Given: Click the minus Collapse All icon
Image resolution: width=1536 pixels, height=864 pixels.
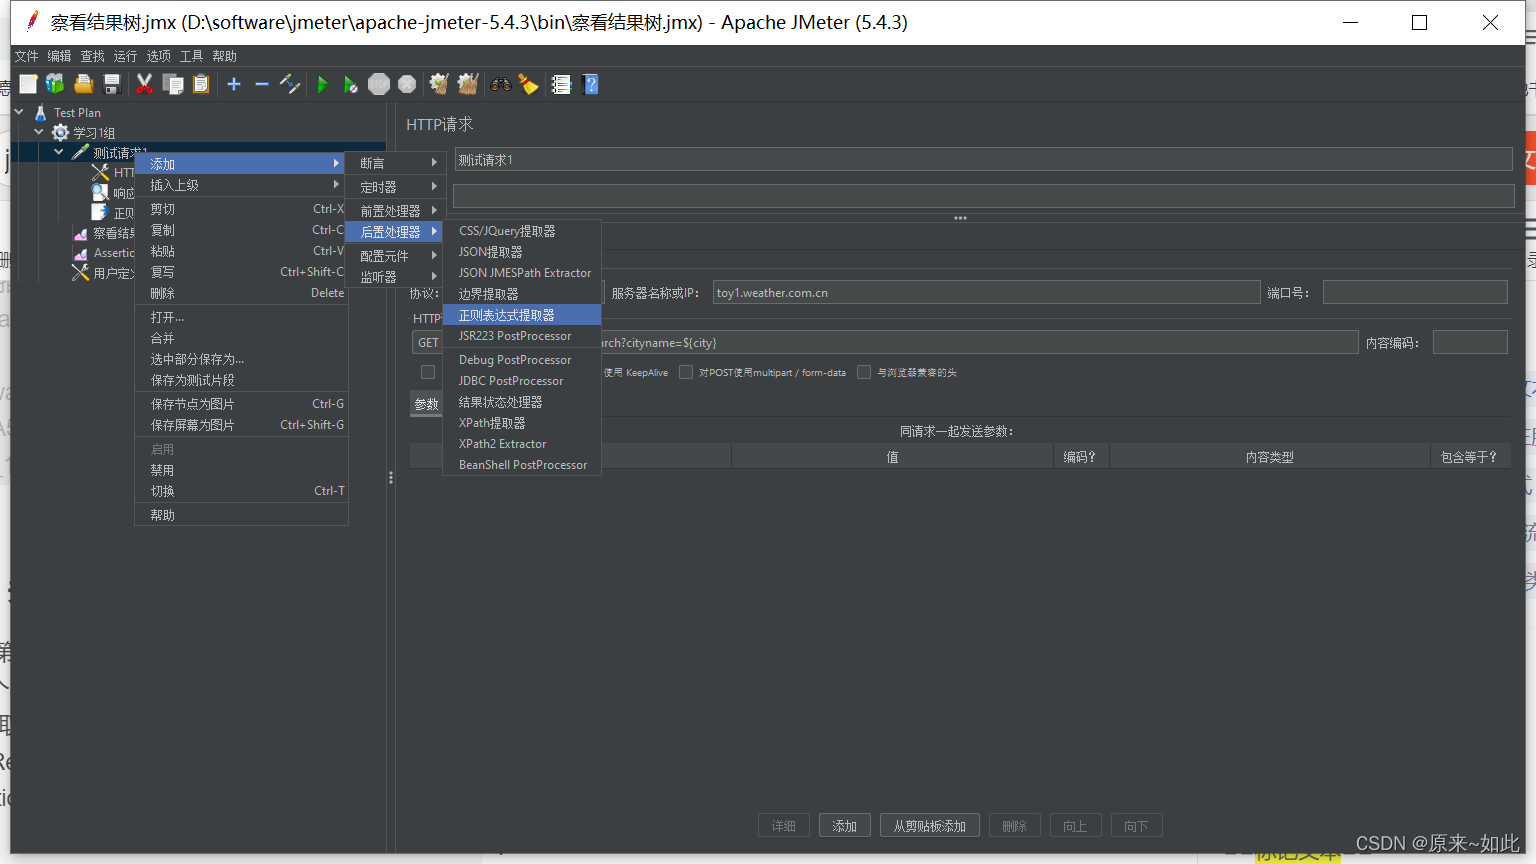Looking at the screenshot, I should [x=262, y=85].
